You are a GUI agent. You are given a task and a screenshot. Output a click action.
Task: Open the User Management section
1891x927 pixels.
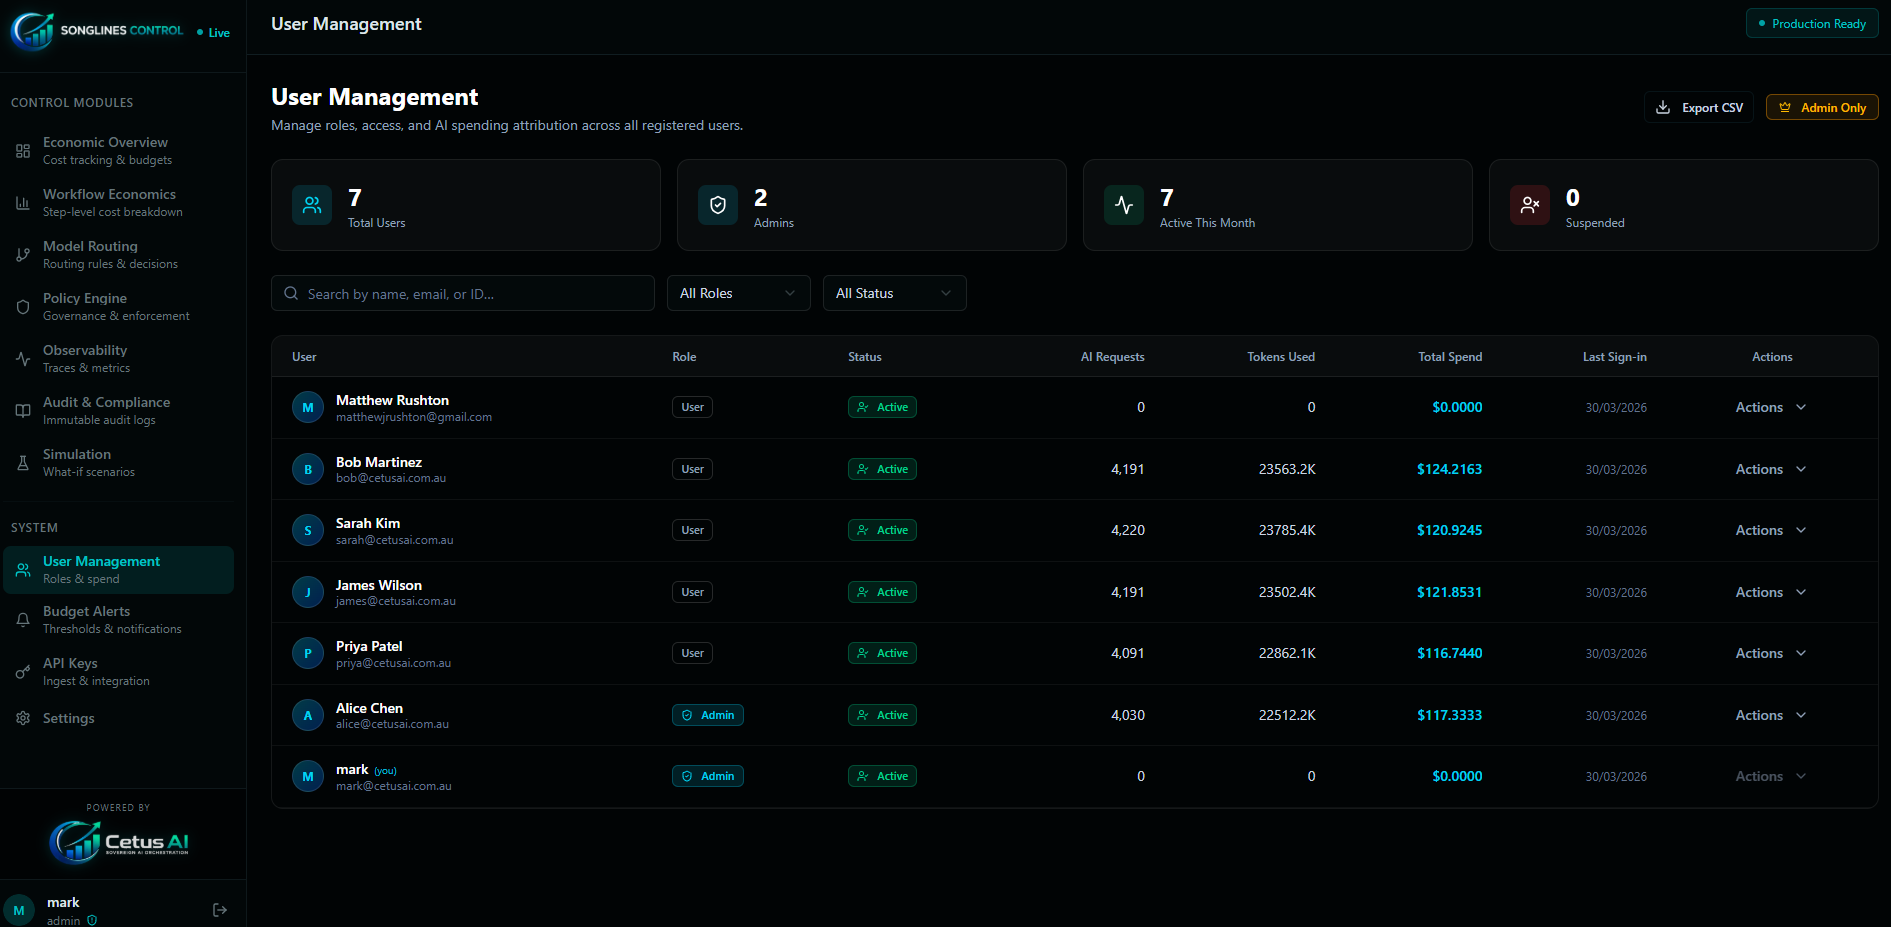101,569
